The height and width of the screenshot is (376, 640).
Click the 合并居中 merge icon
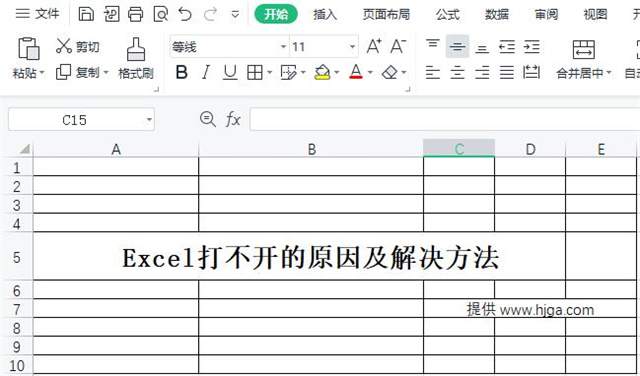click(x=584, y=49)
